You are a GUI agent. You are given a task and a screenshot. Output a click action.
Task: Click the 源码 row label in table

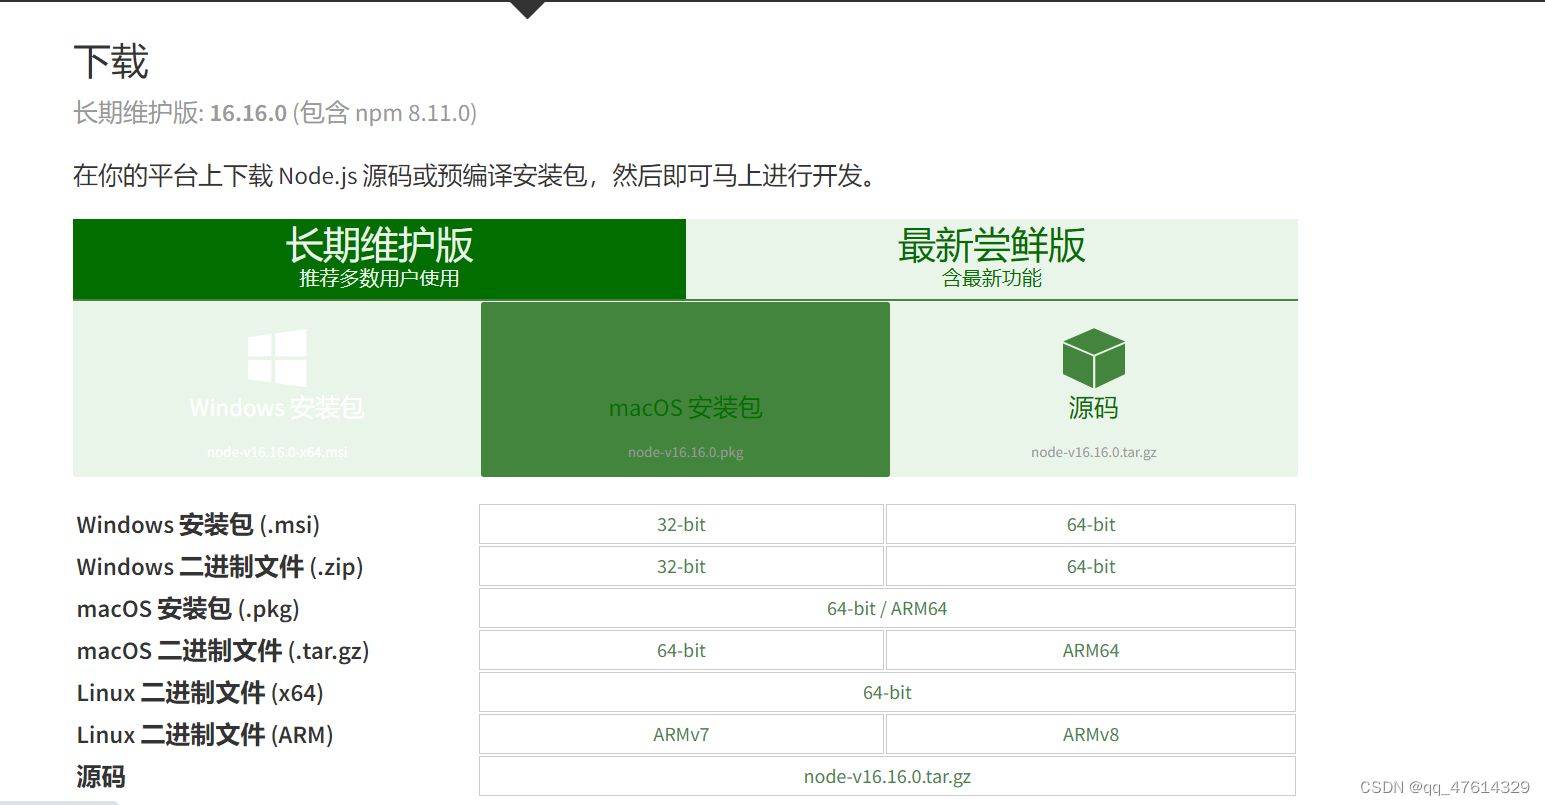click(101, 777)
